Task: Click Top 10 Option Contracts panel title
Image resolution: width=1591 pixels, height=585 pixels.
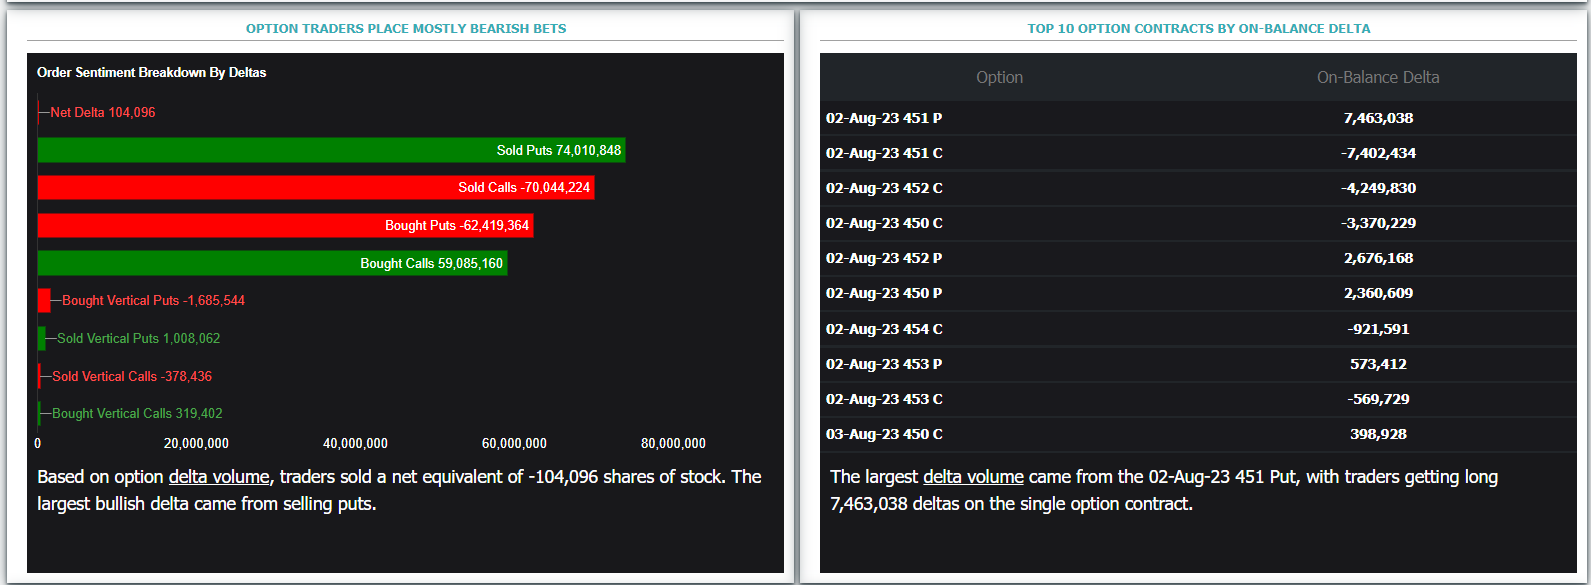Action: 1199,28
